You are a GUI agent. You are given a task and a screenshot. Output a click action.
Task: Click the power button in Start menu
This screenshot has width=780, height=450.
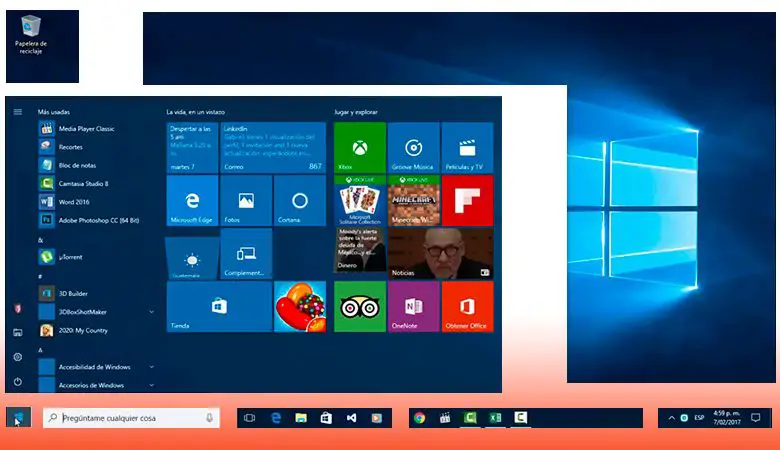click(x=18, y=382)
